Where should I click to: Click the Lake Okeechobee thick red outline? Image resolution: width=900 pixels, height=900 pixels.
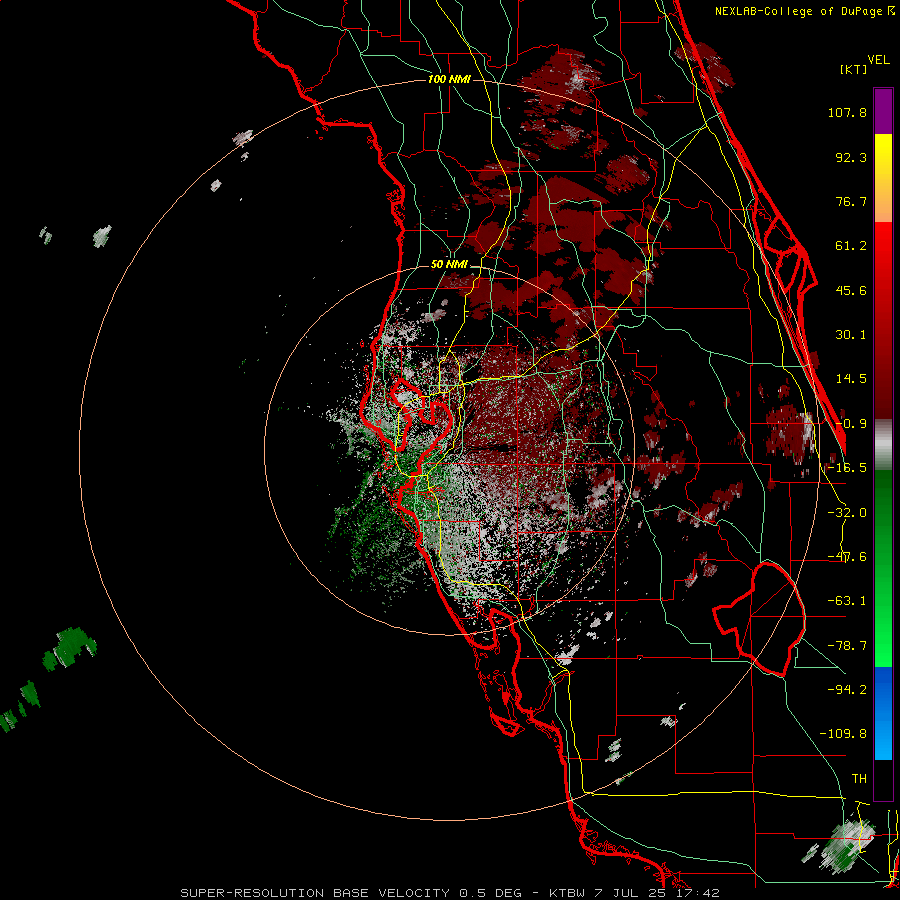(759, 618)
